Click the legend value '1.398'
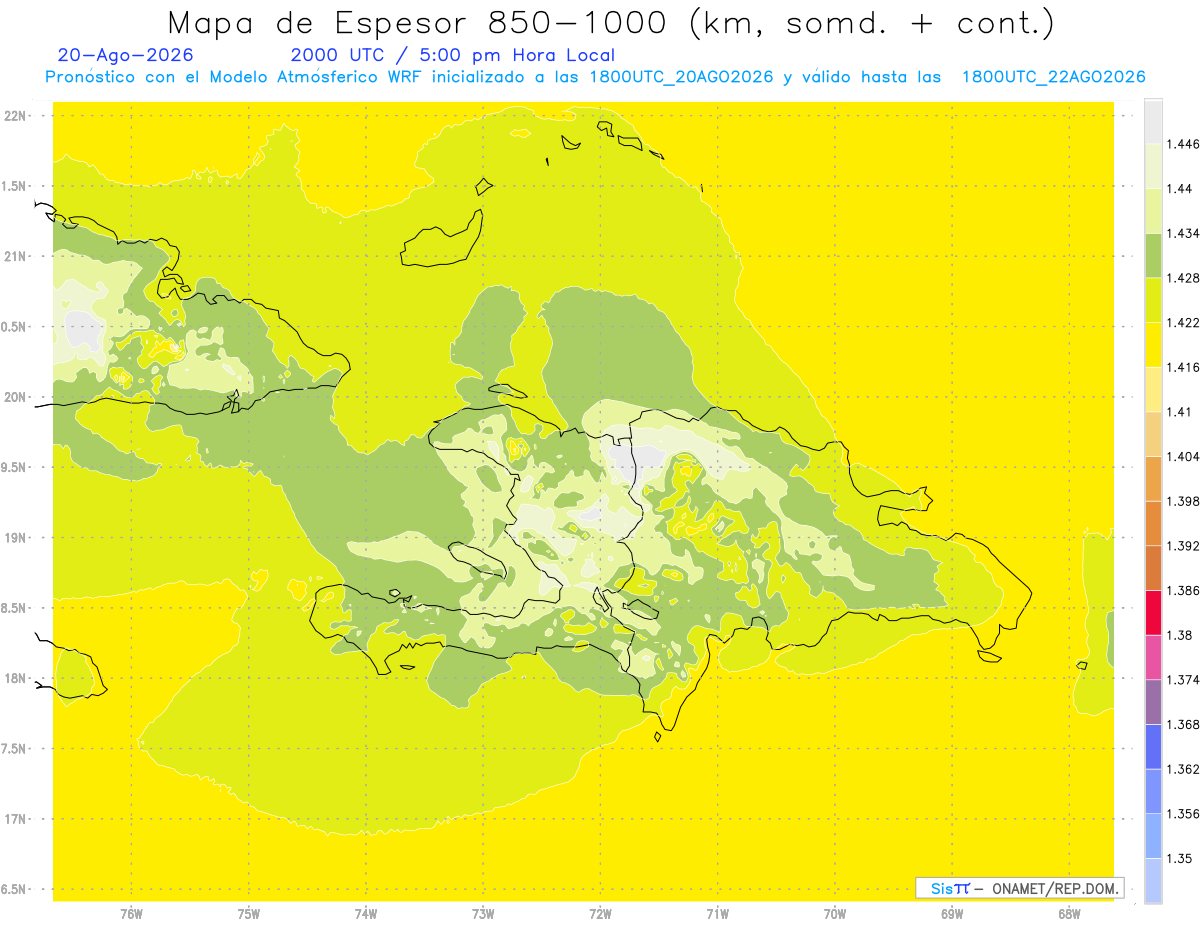Viewport: 1200px width, 927px height. pos(1183,501)
